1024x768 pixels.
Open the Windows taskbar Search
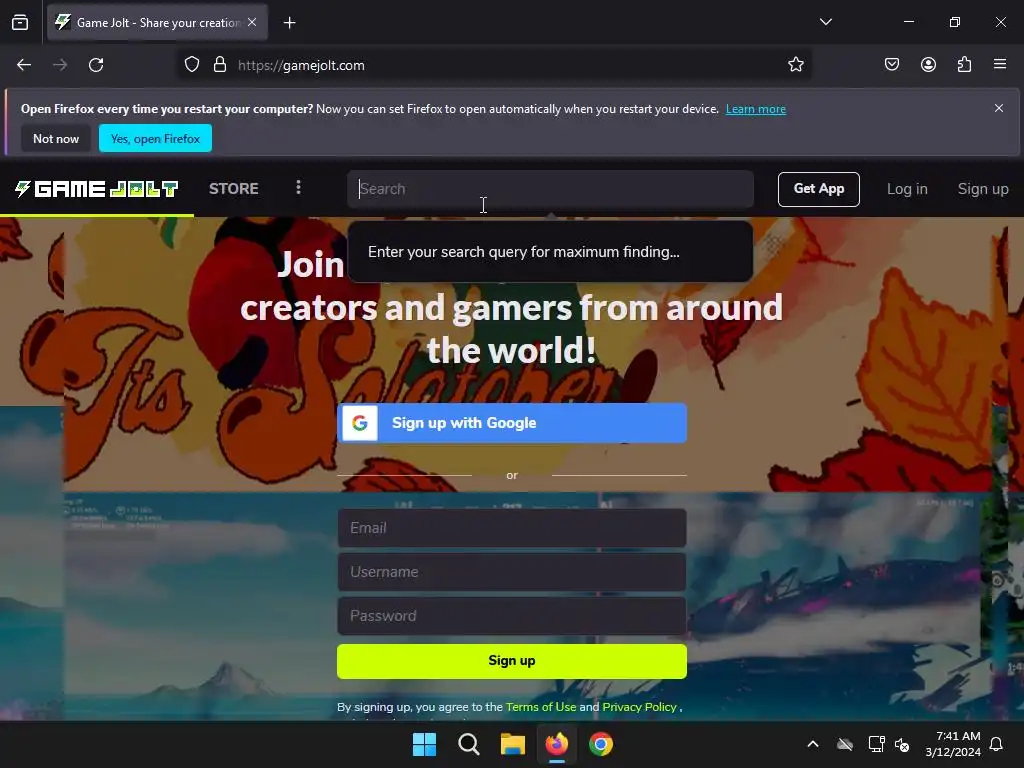(469, 744)
